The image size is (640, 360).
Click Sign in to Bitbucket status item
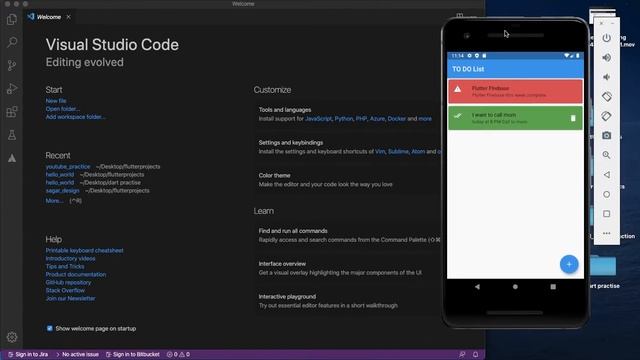click(133, 355)
